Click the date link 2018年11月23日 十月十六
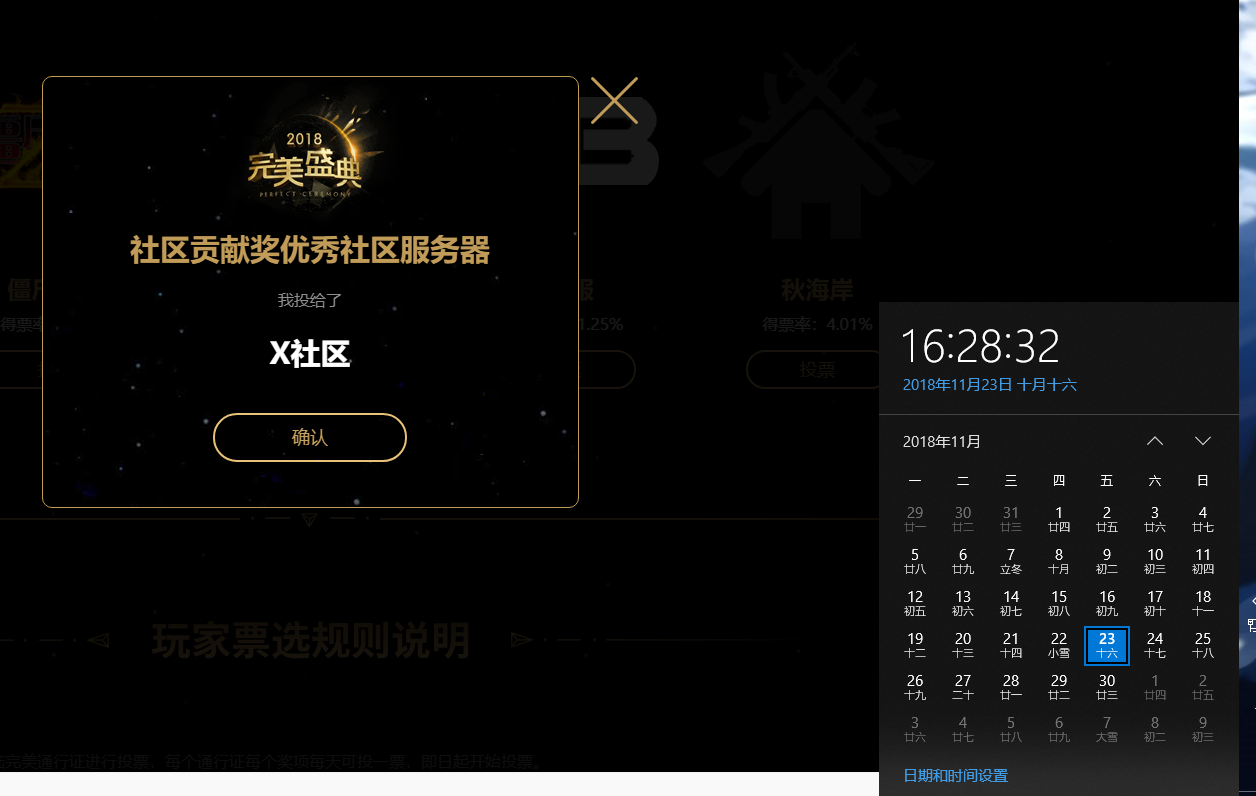 click(989, 384)
